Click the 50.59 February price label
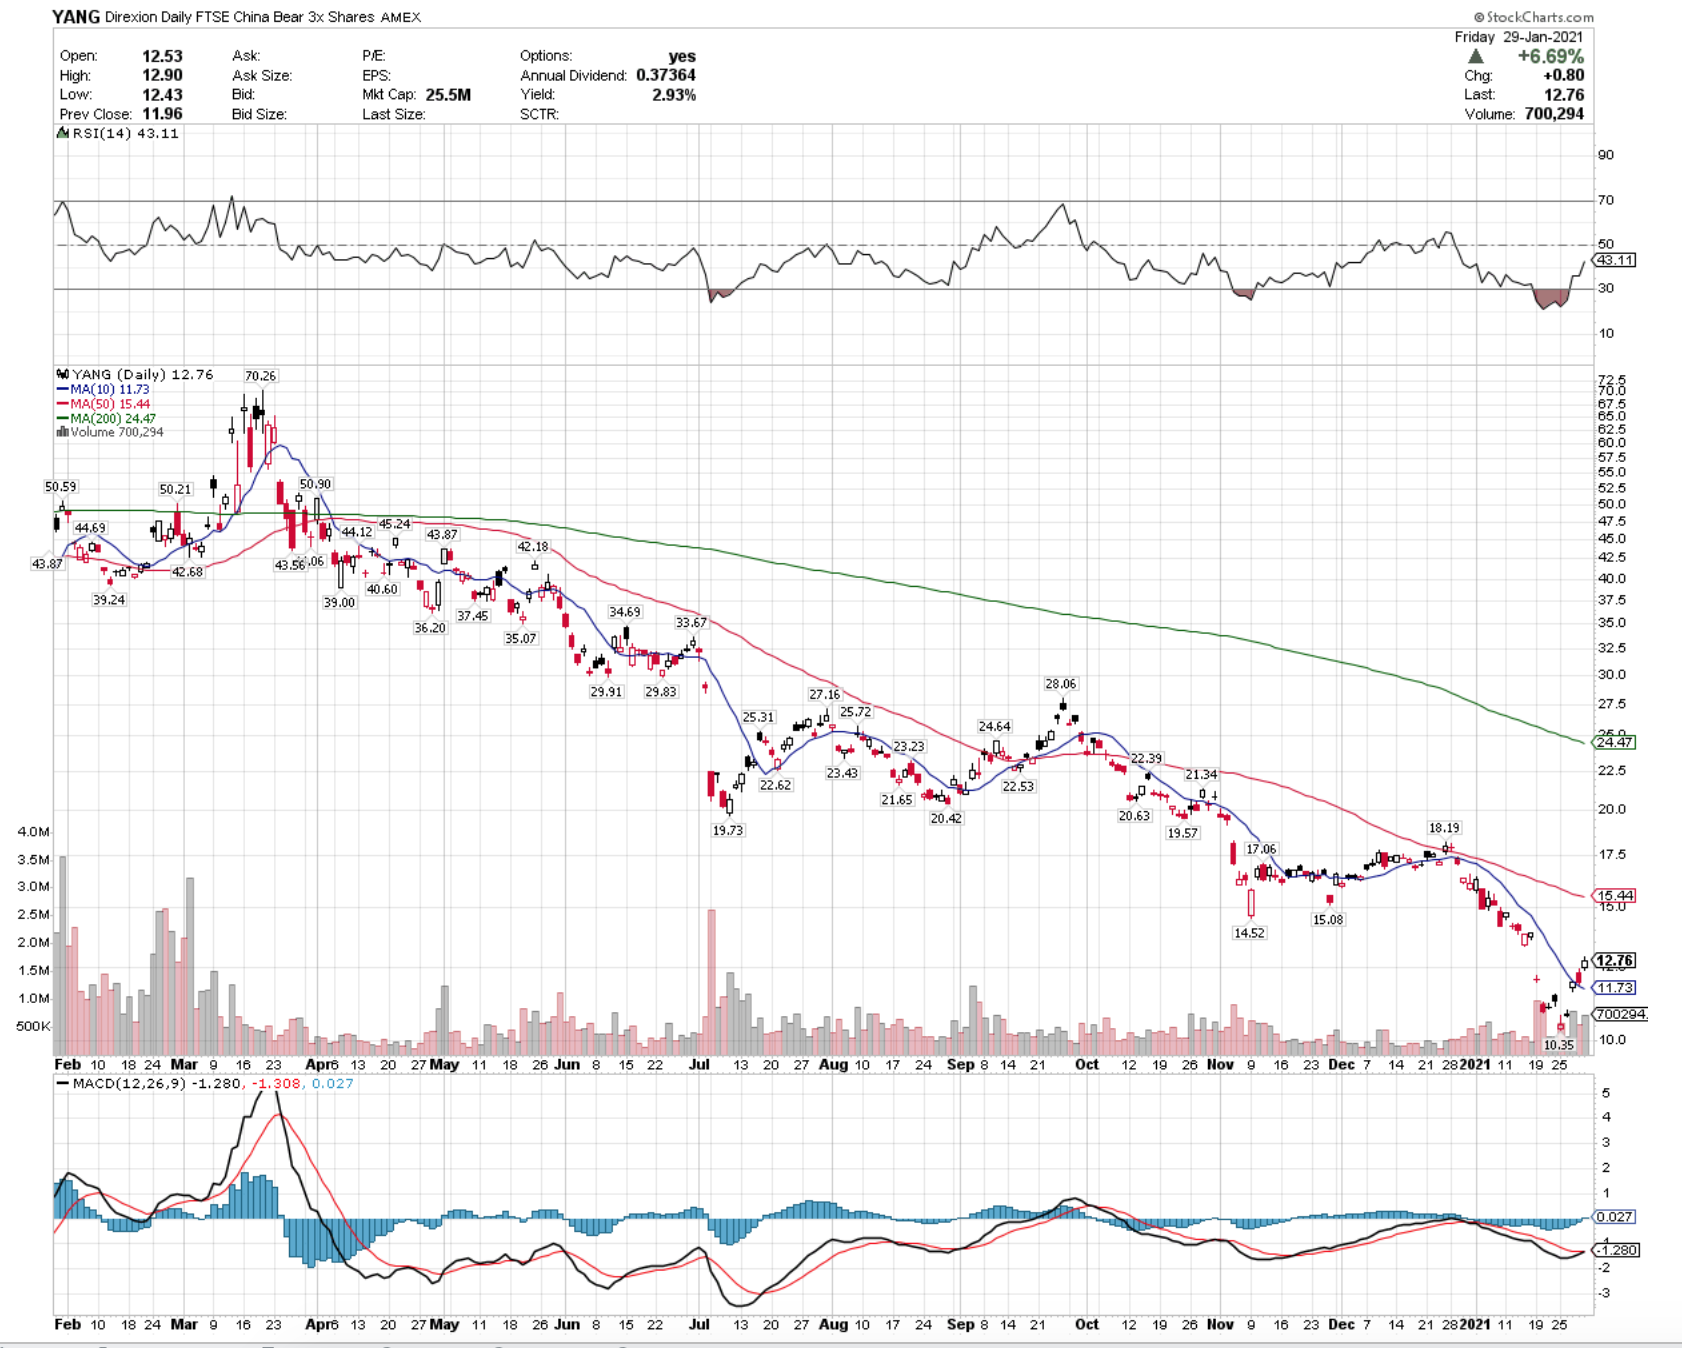This screenshot has width=1682, height=1348. (60, 487)
